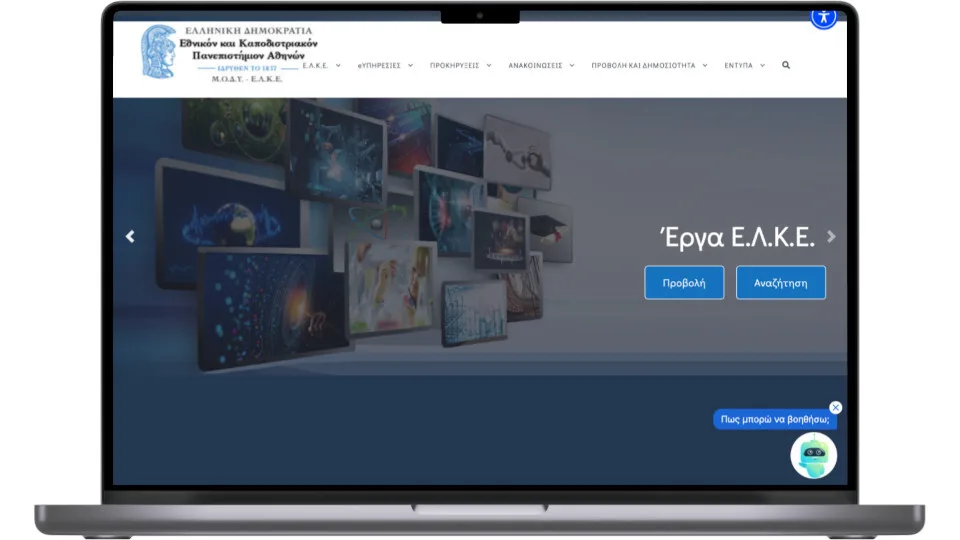Expand chevron next to Ε.Λ.Κ.Ε.
This screenshot has height=540, width=960.
pyautogui.click(x=338, y=66)
